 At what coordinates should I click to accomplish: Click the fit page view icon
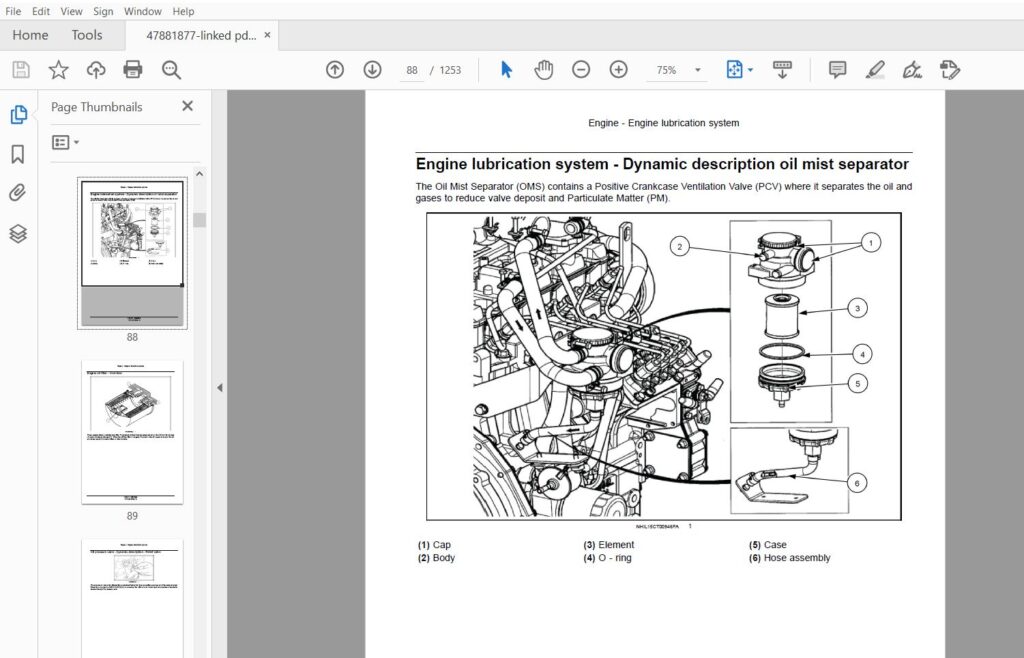pyautogui.click(x=734, y=70)
